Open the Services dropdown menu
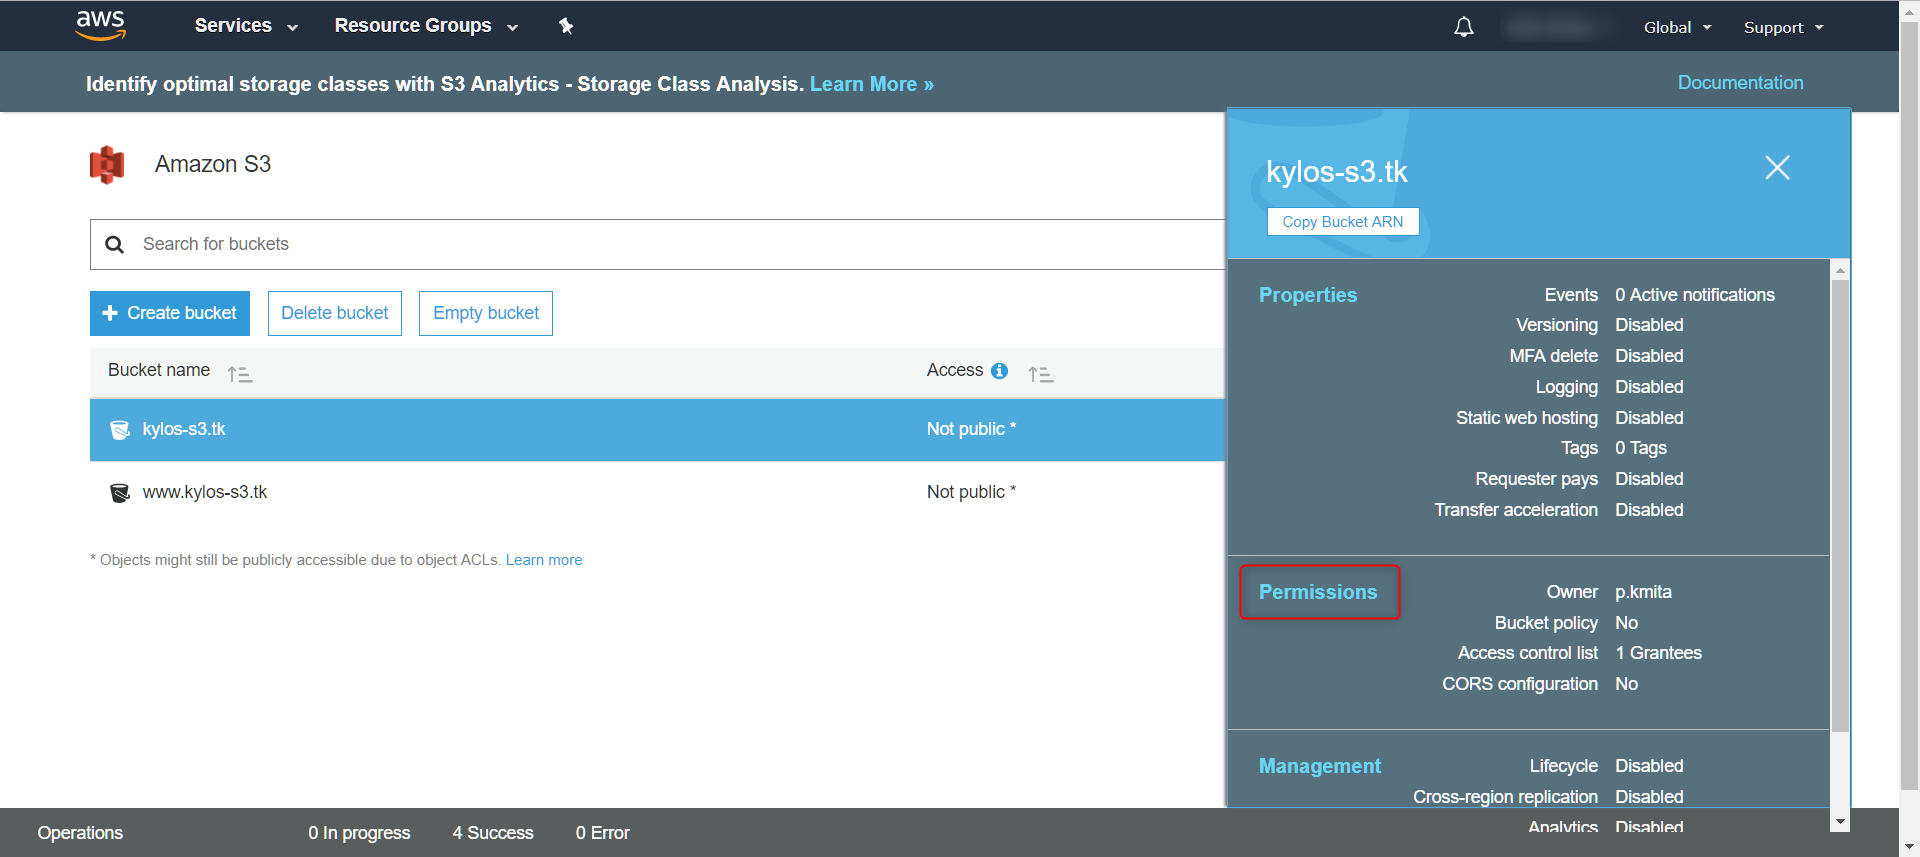This screenshot has height=857, width=1920. tap(246, 26)
